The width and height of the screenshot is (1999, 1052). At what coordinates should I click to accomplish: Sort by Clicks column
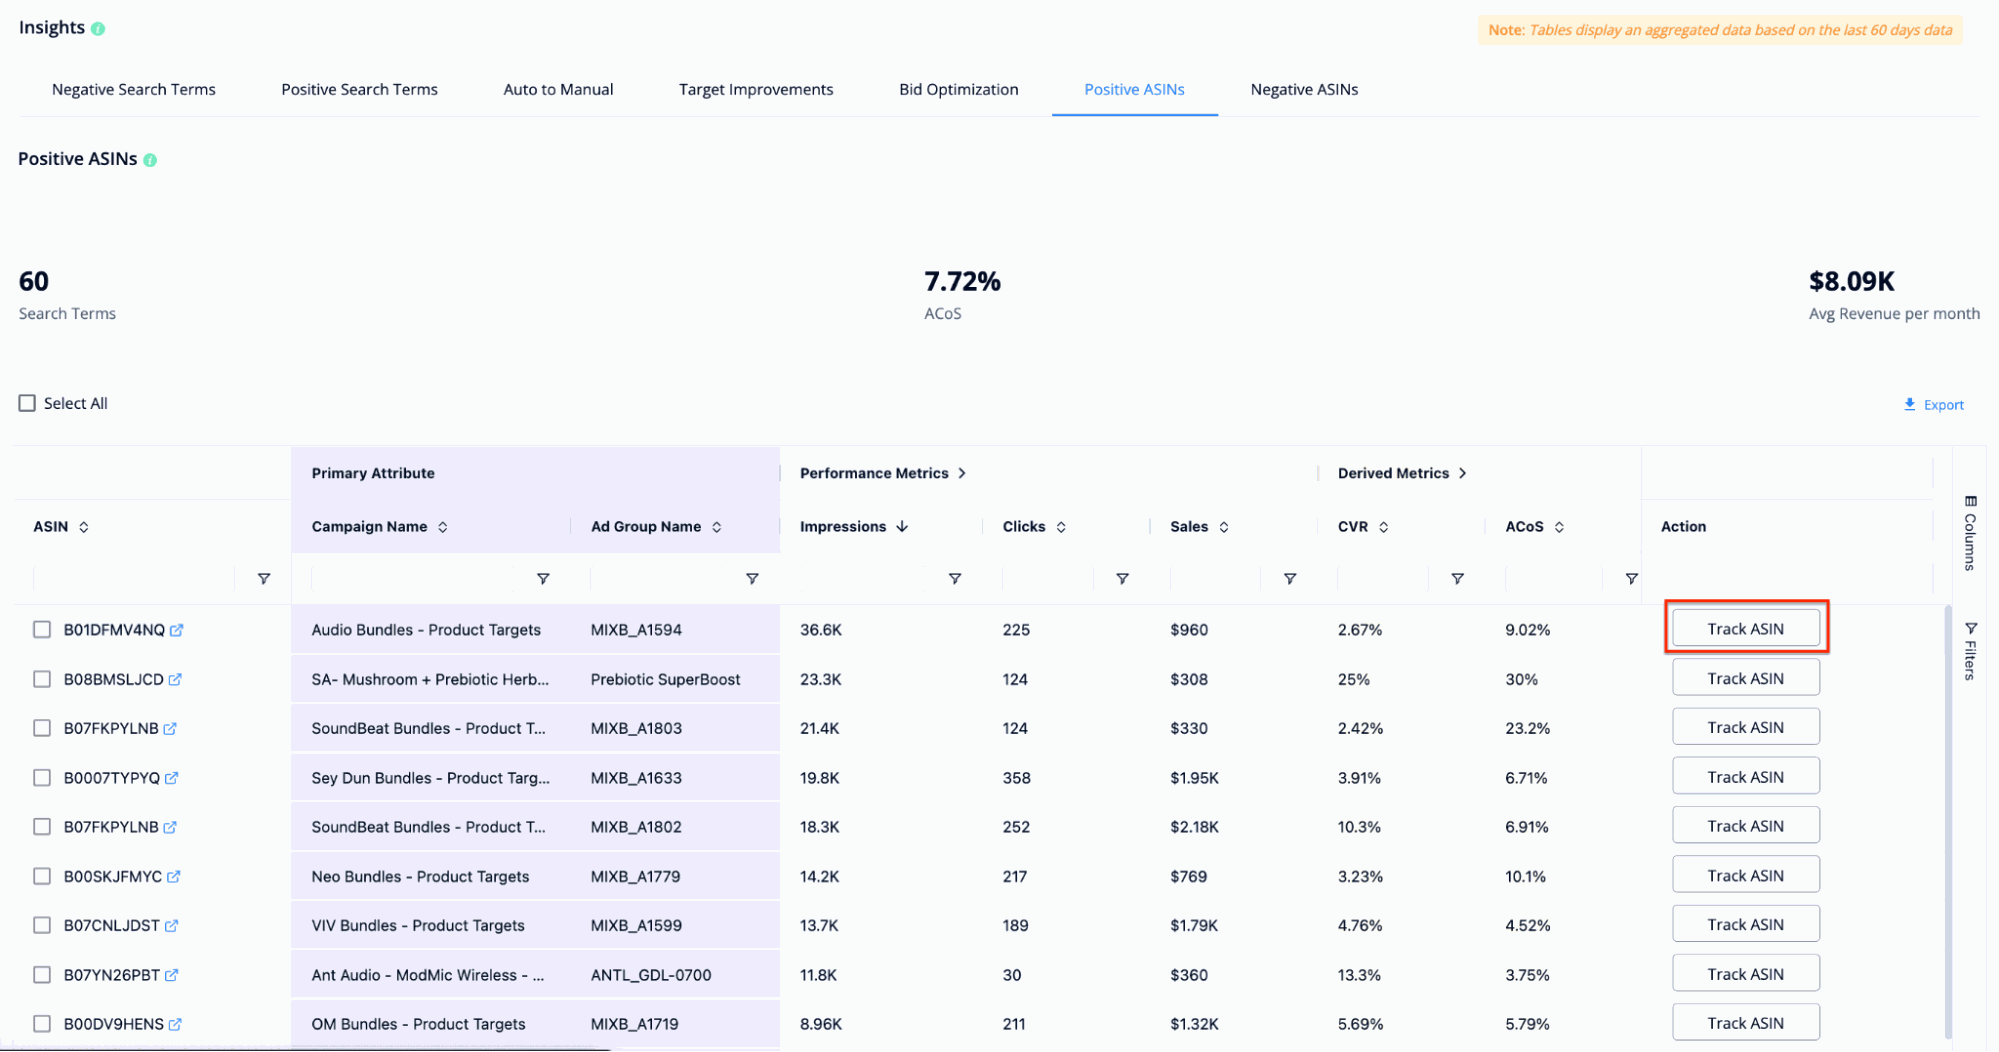(1061, 527)
